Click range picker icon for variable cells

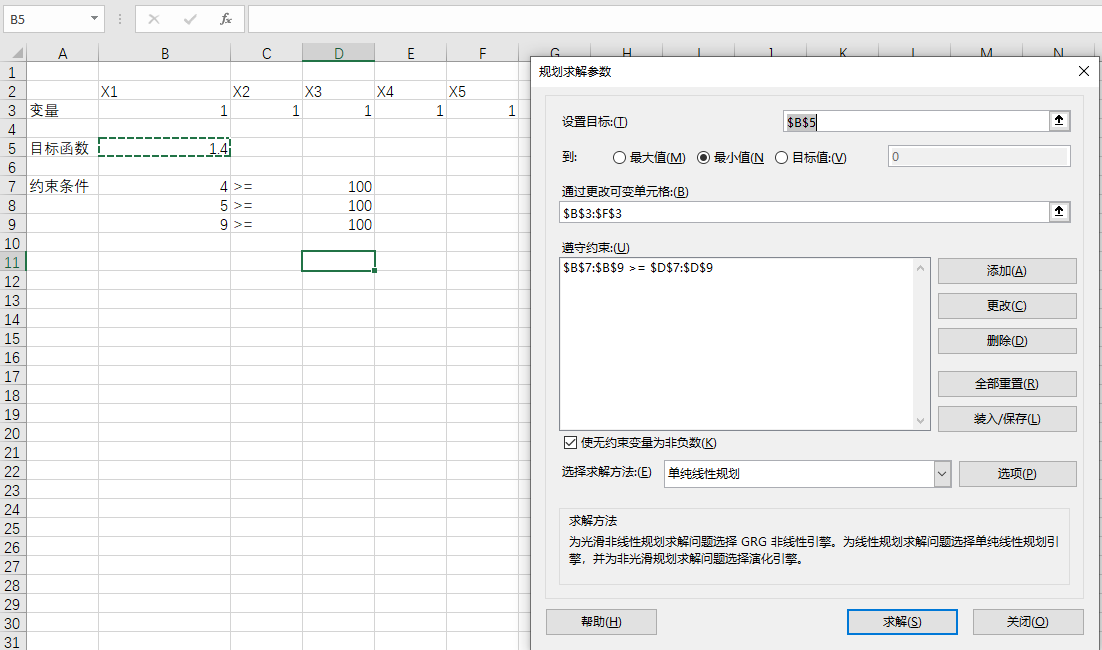pos(1059,211)
